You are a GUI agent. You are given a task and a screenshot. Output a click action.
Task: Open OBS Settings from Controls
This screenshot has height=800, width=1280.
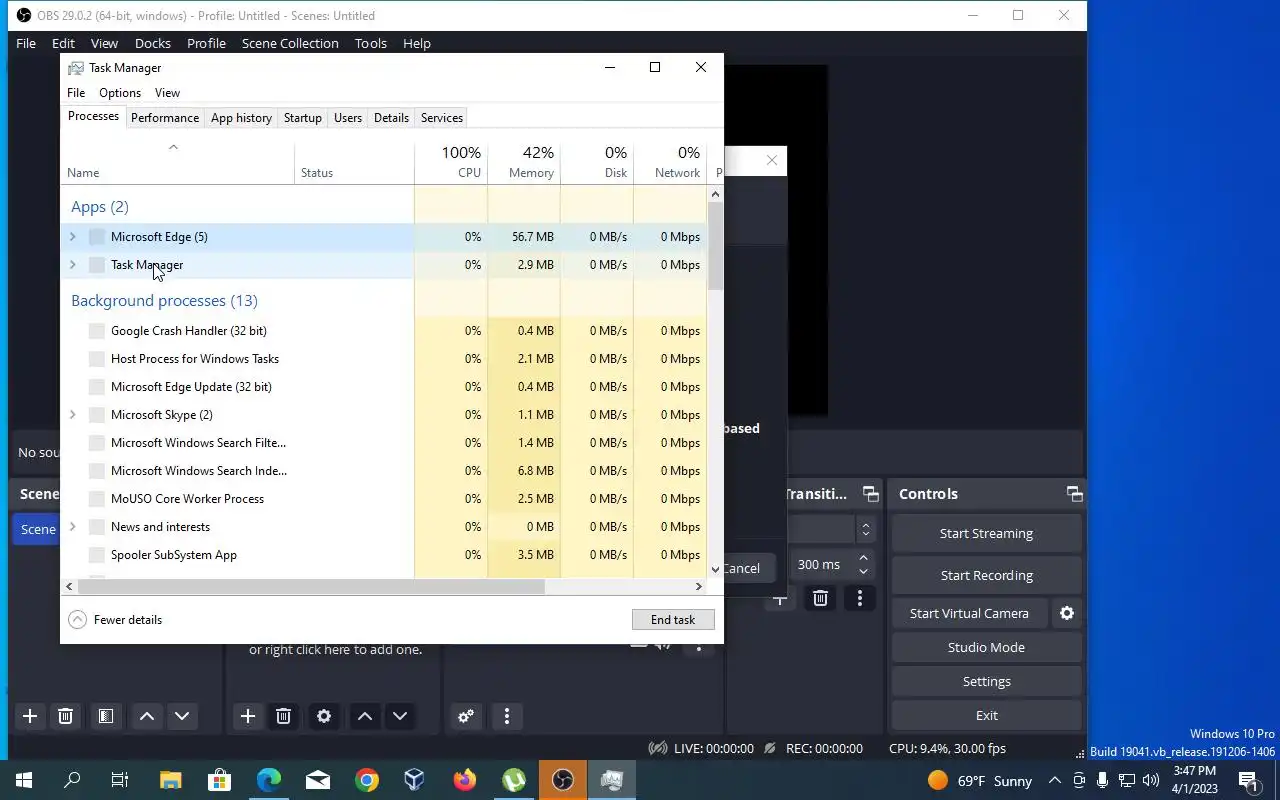(x=986, y=682)
